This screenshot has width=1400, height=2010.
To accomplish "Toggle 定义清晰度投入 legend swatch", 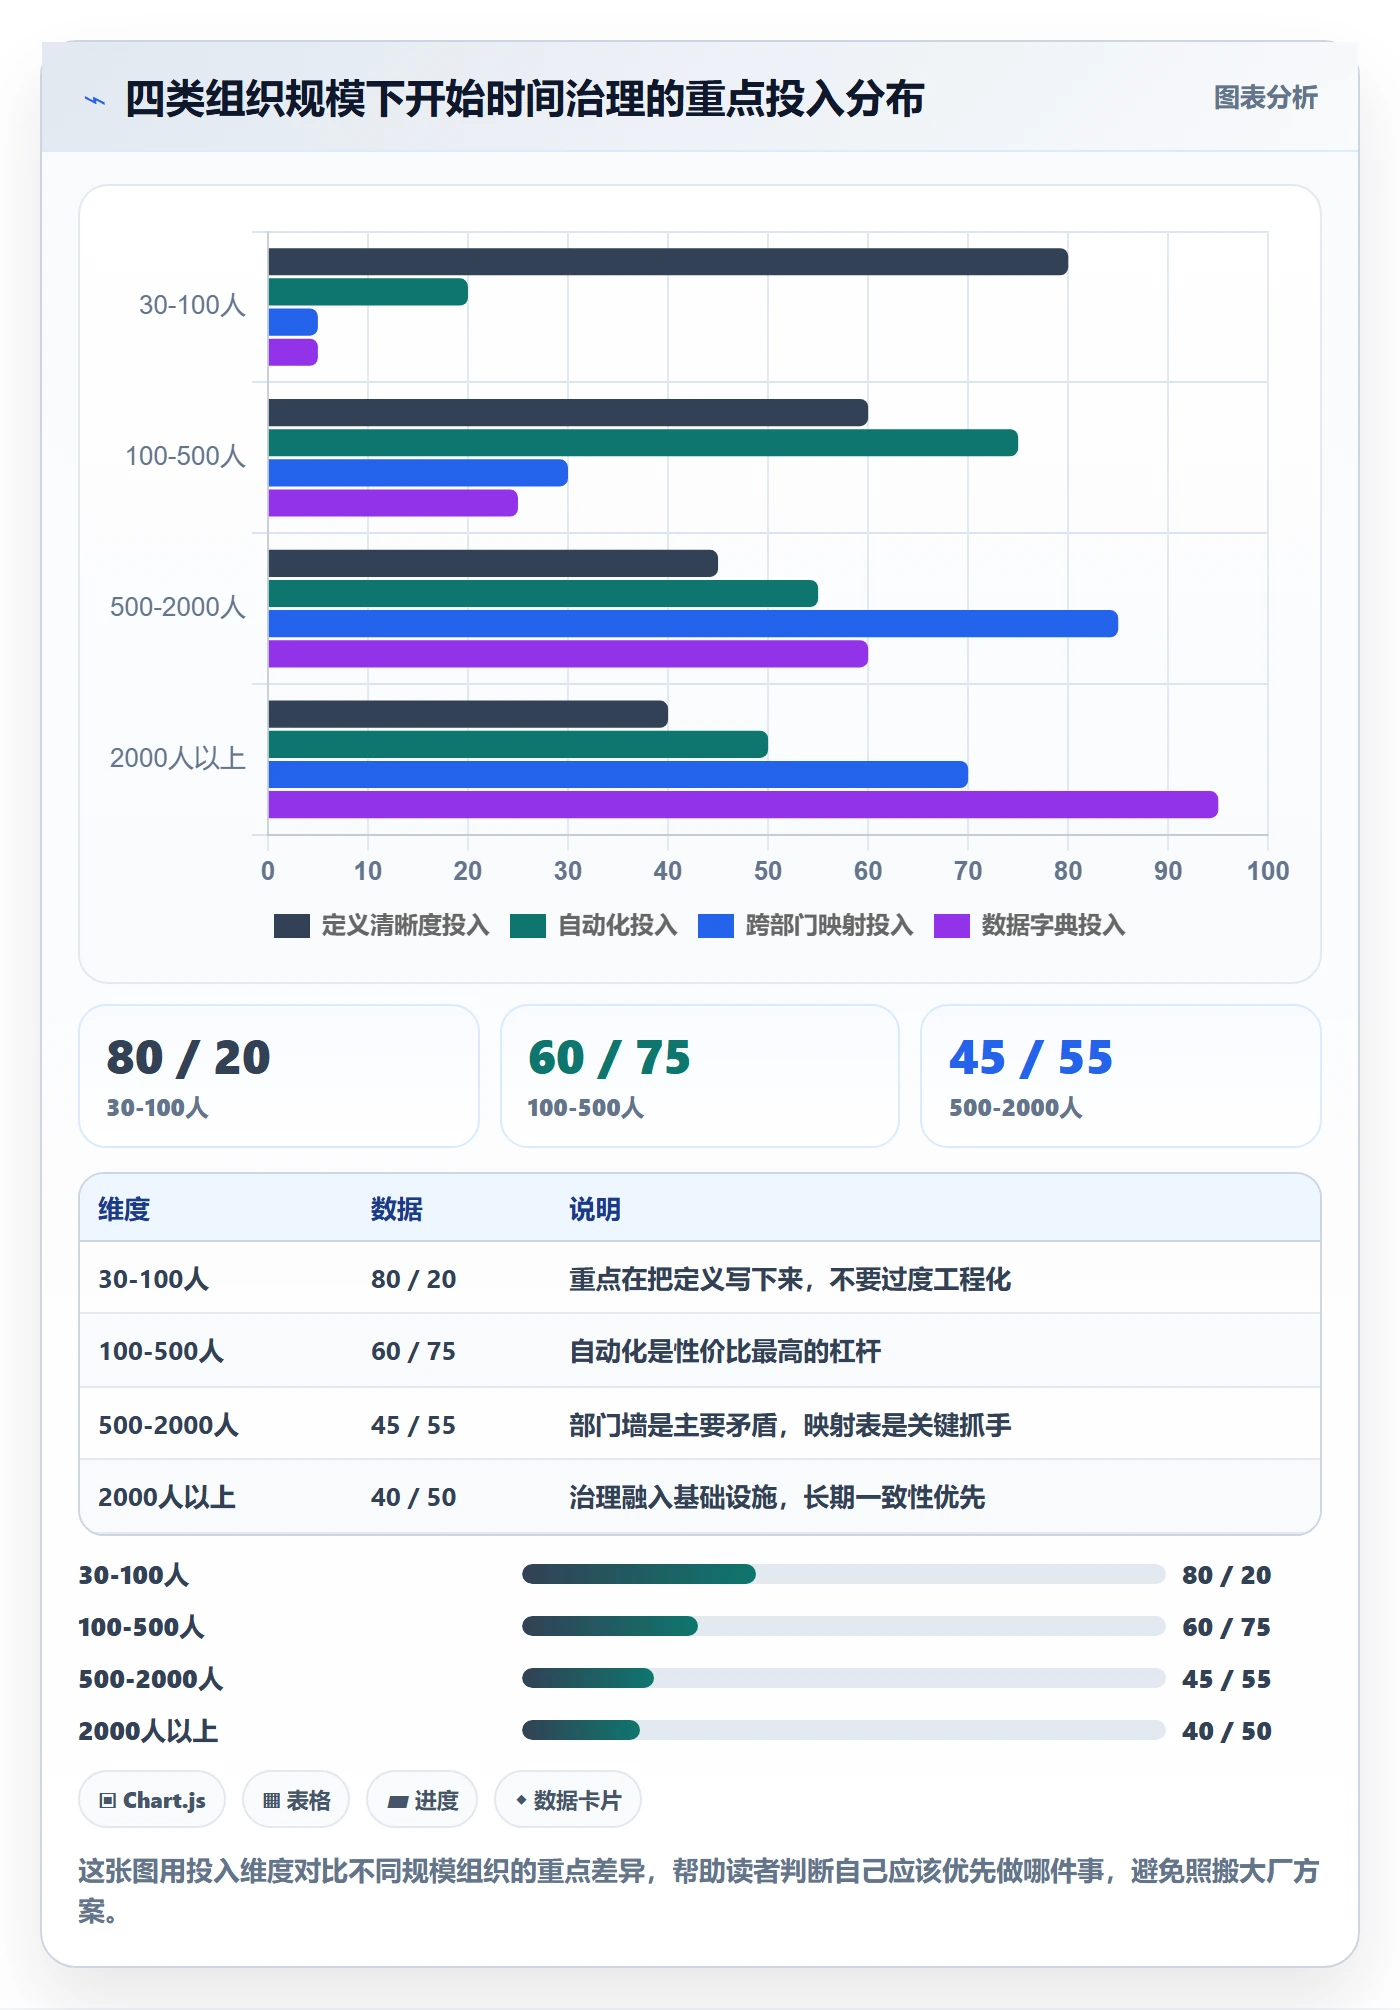I will [x=291, y=926].
